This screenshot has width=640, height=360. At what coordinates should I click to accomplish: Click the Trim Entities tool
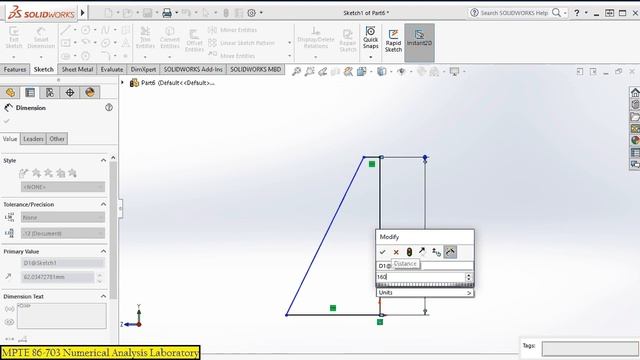point(145,38)
